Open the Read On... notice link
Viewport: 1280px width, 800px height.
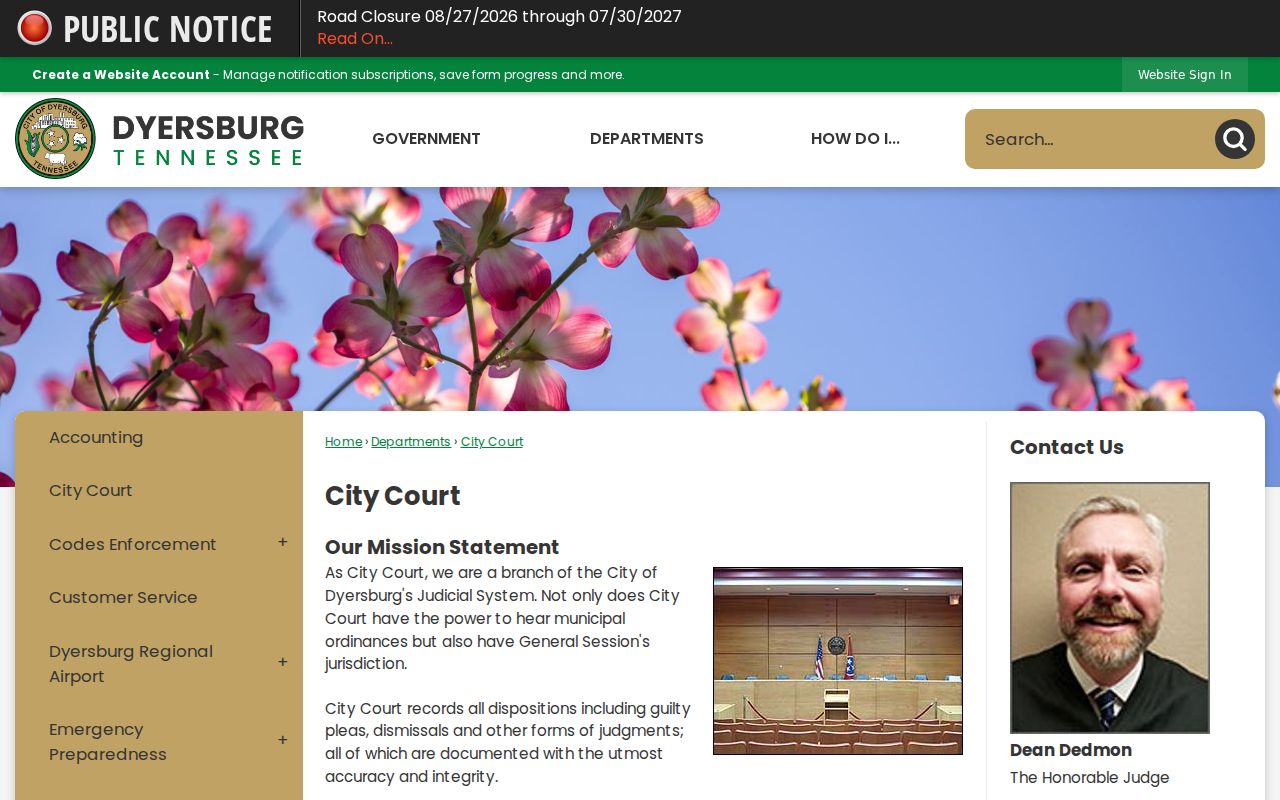tap(355, 39)
